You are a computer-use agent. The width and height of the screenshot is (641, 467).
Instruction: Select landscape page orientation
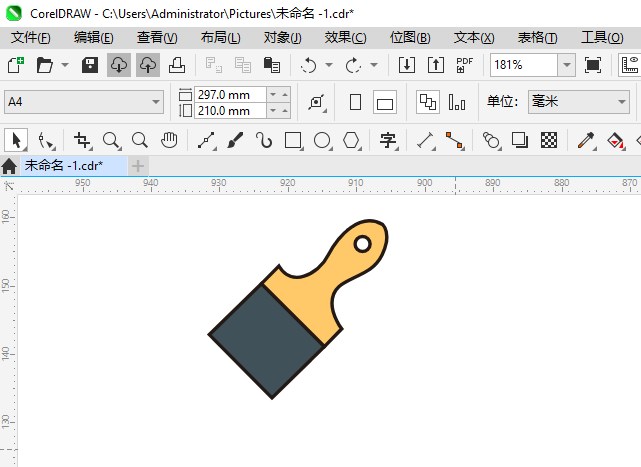pos(385,102)
